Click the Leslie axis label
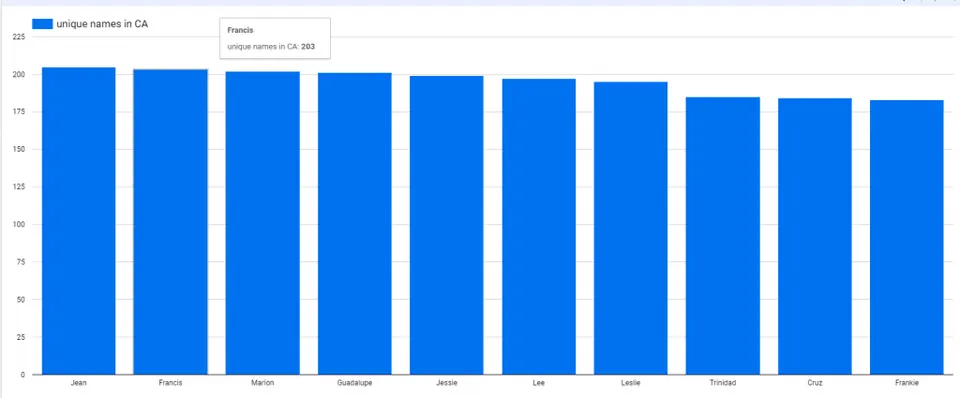Image resolution: width=960 pixels, height=398 pixels. click(x=631, y=383)
